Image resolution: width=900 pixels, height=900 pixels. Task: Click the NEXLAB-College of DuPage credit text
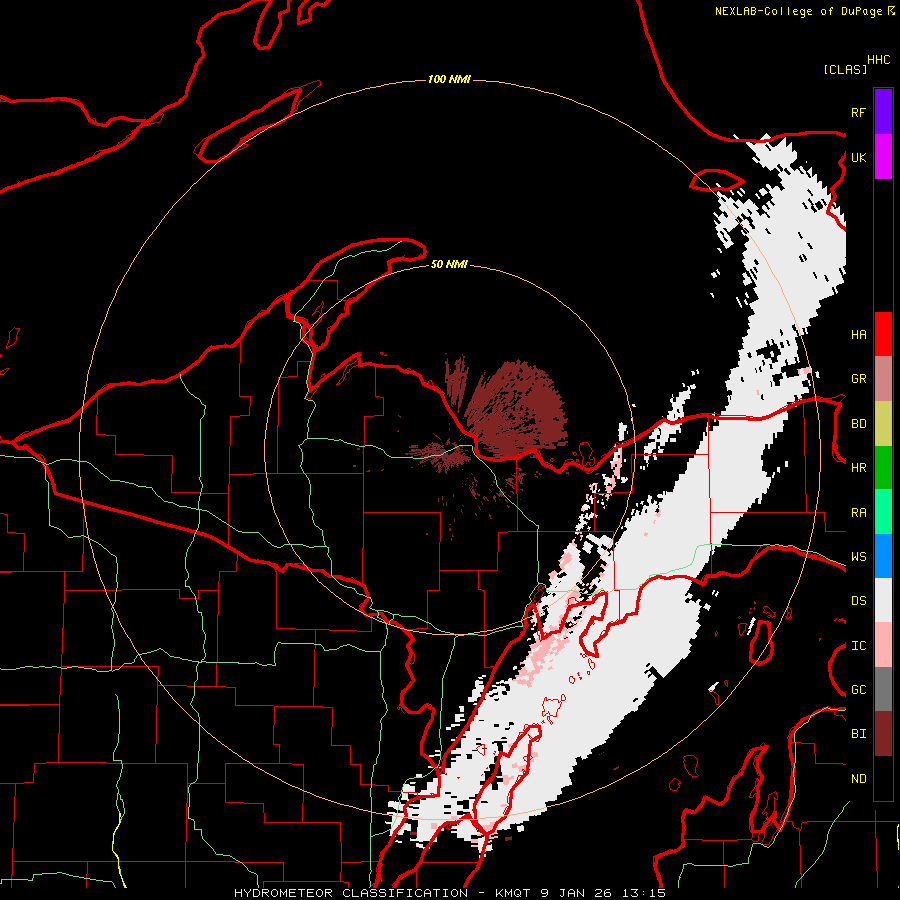(x=799, y=11)
